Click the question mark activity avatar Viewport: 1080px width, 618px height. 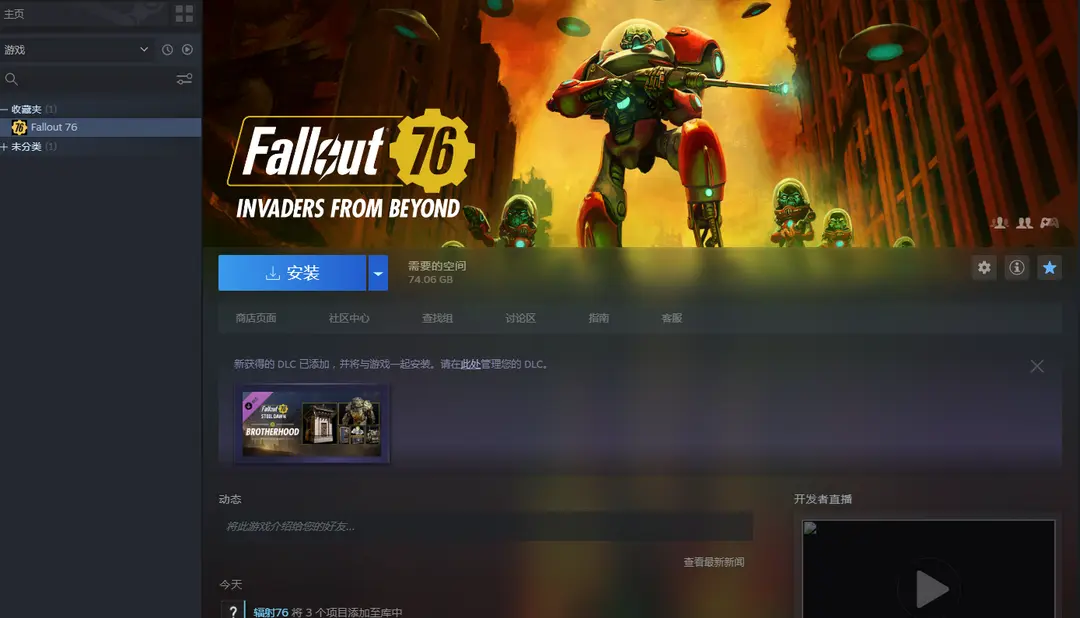pos(233,610)
